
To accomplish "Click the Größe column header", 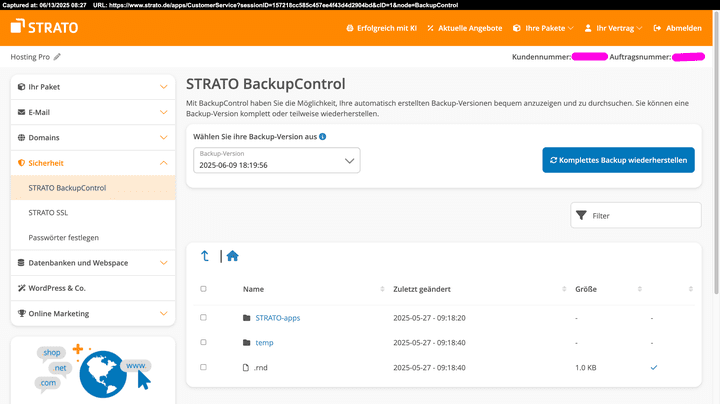I will pos(586,289).
